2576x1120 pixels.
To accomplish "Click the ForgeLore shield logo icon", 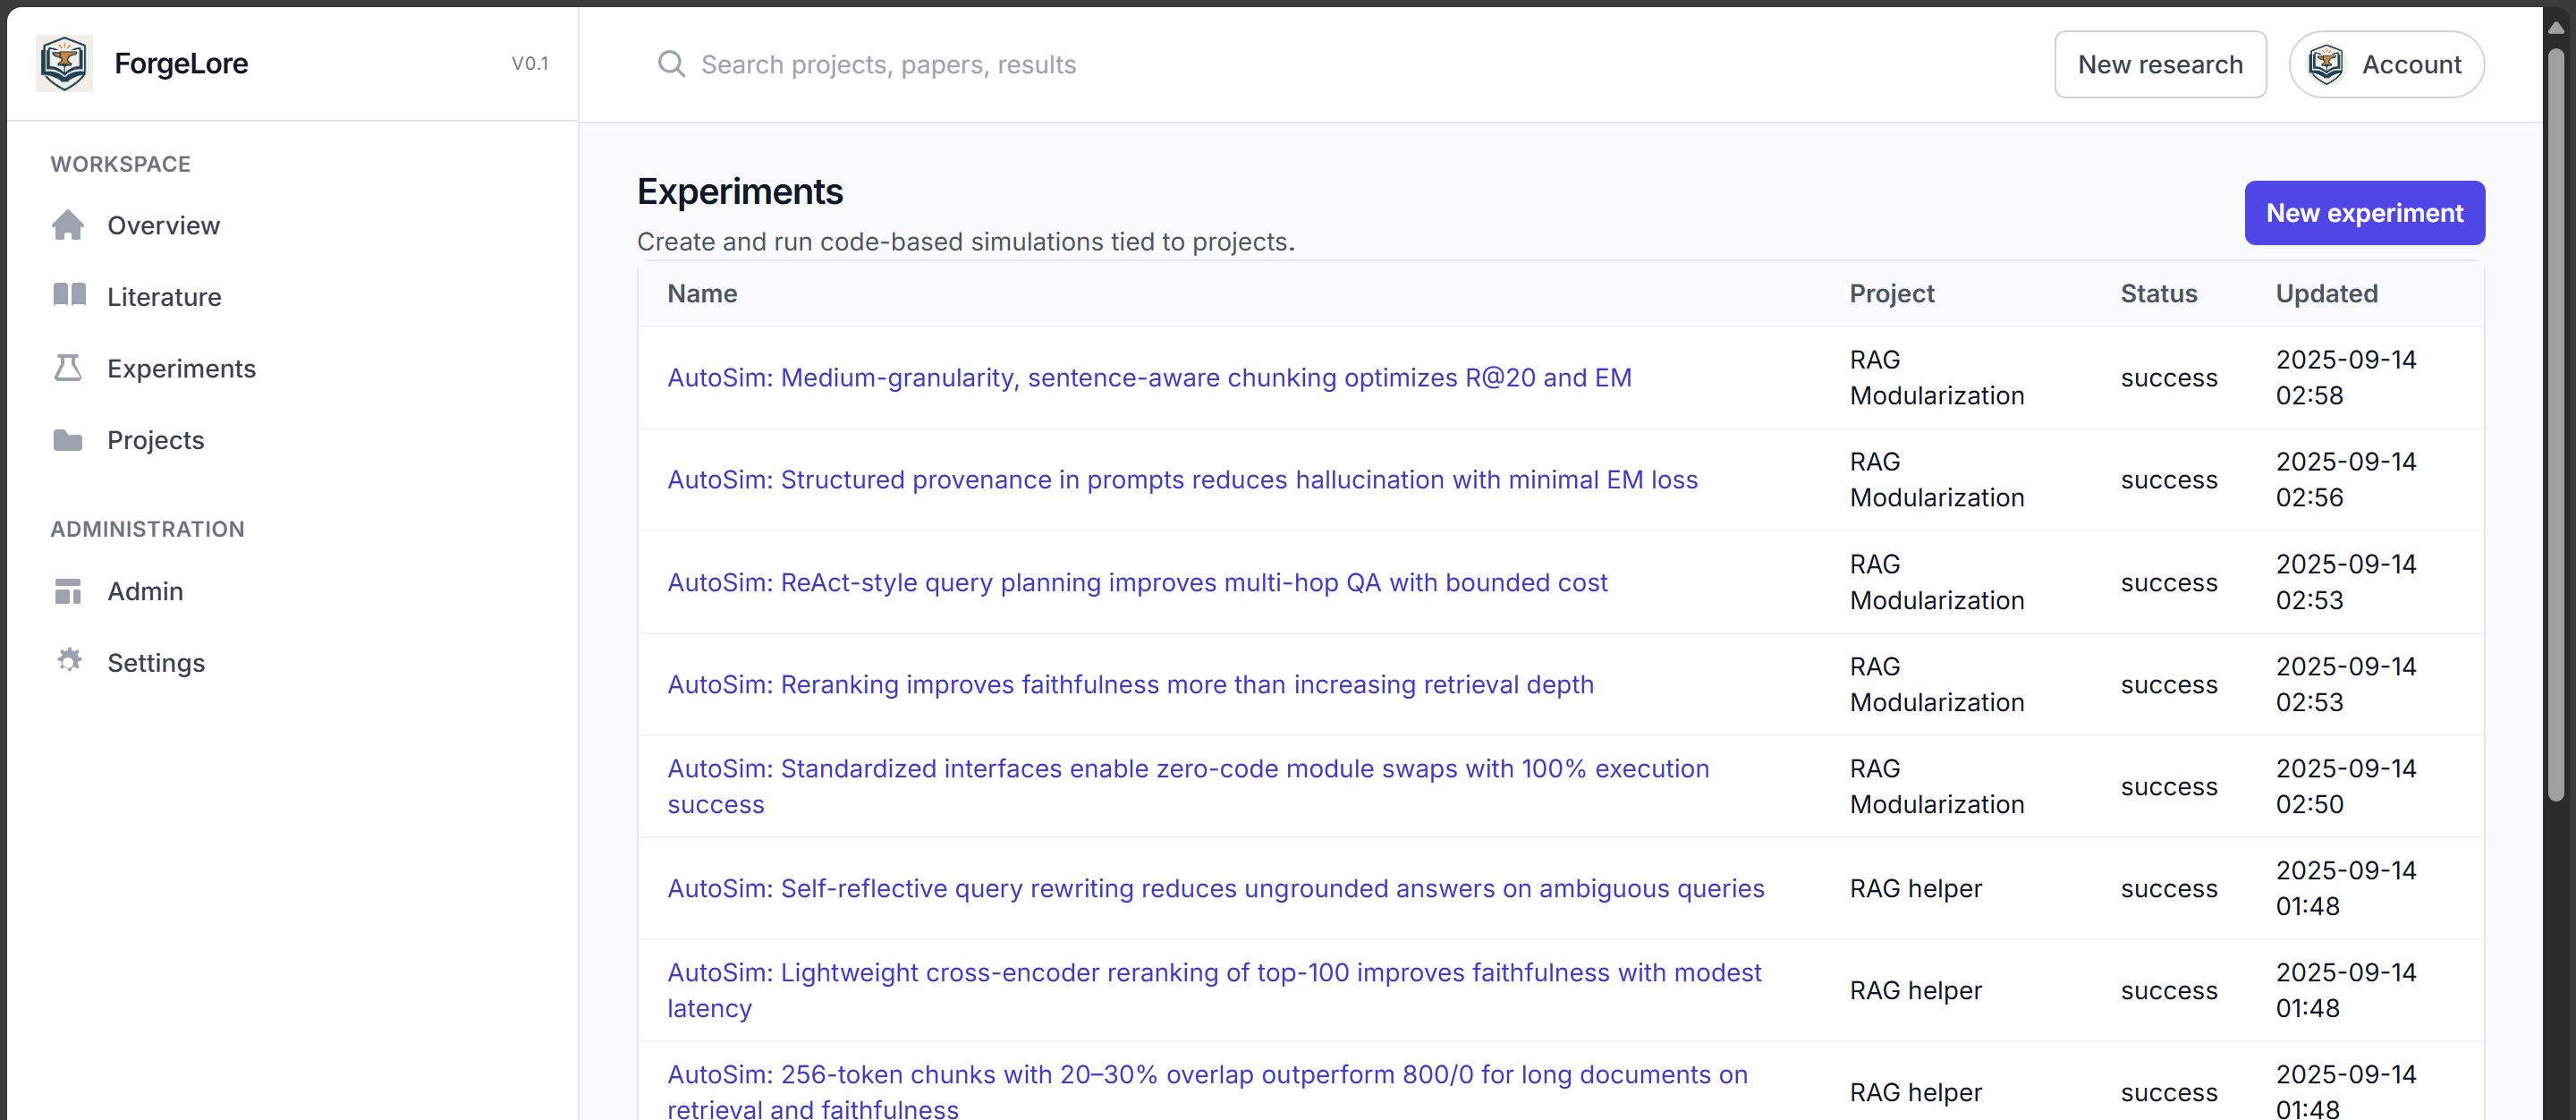I will tap(64, 63).
